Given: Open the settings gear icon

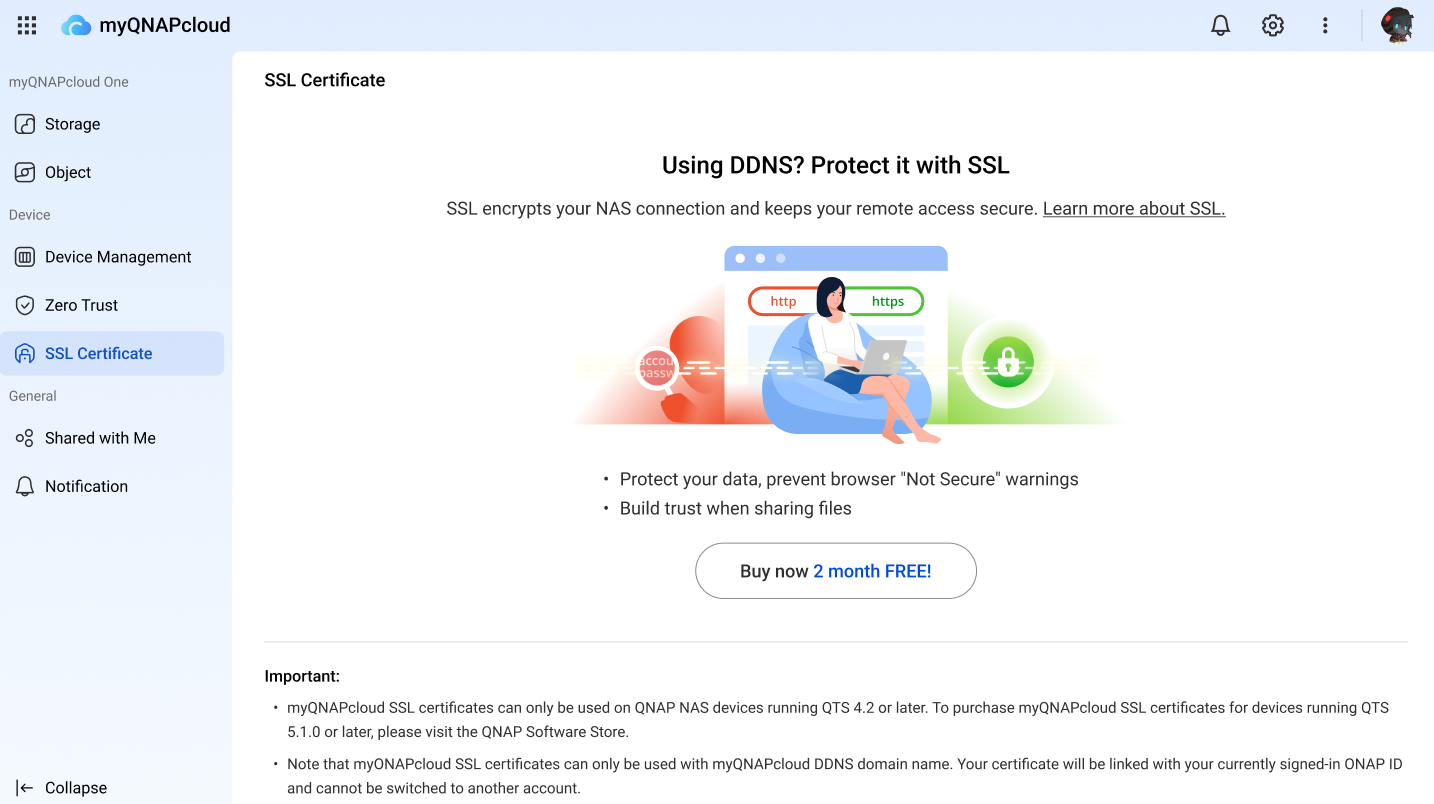Looking at the screenshot, I should 1272,26.
